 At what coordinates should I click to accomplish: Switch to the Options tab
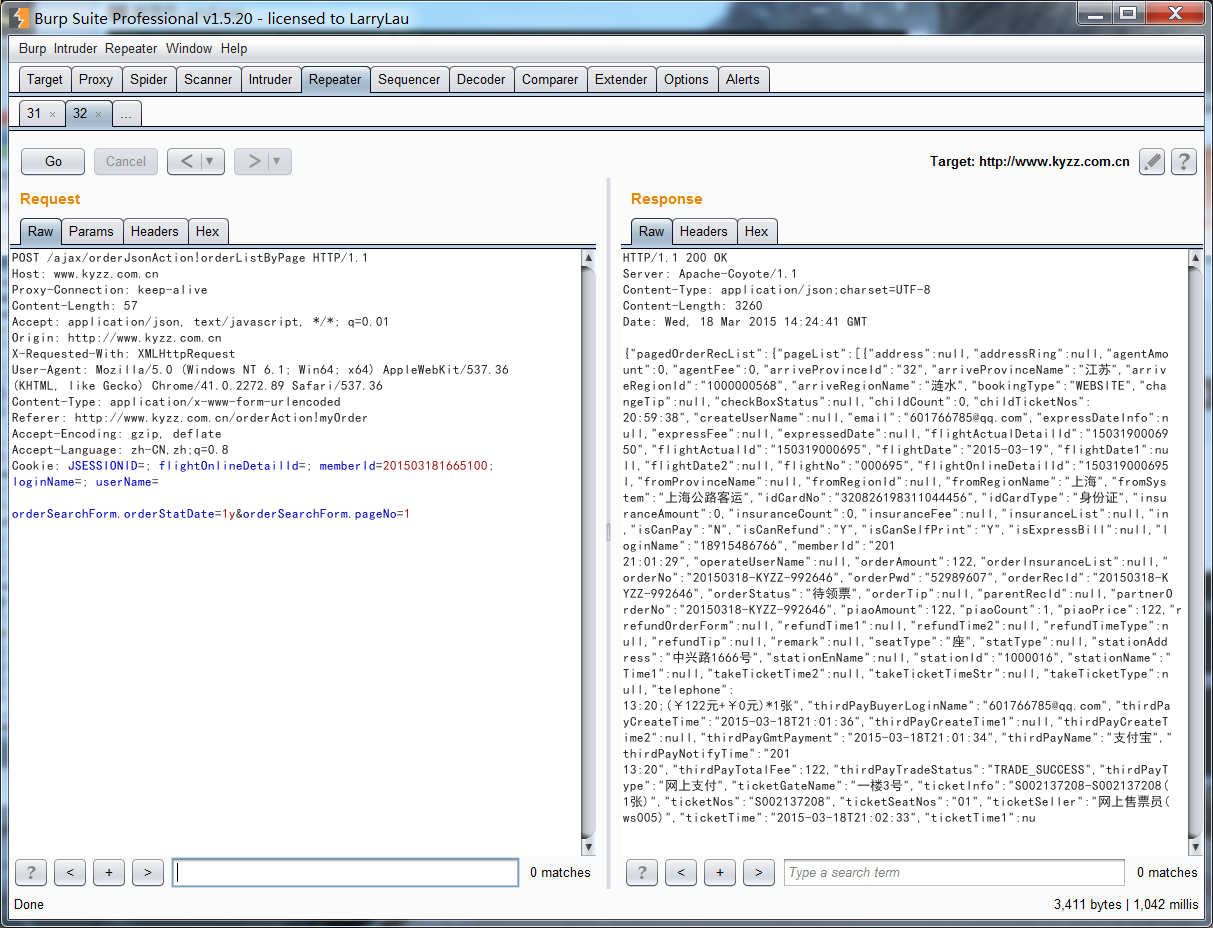[x=686, y=80]
